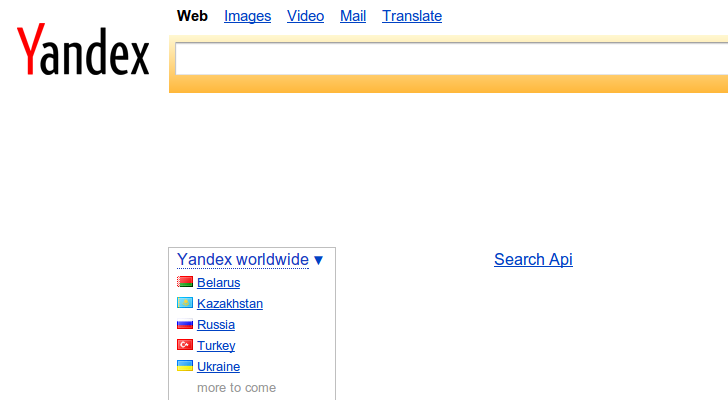
Task: Open the Turkey country link
Action: [x=216, y=346]
